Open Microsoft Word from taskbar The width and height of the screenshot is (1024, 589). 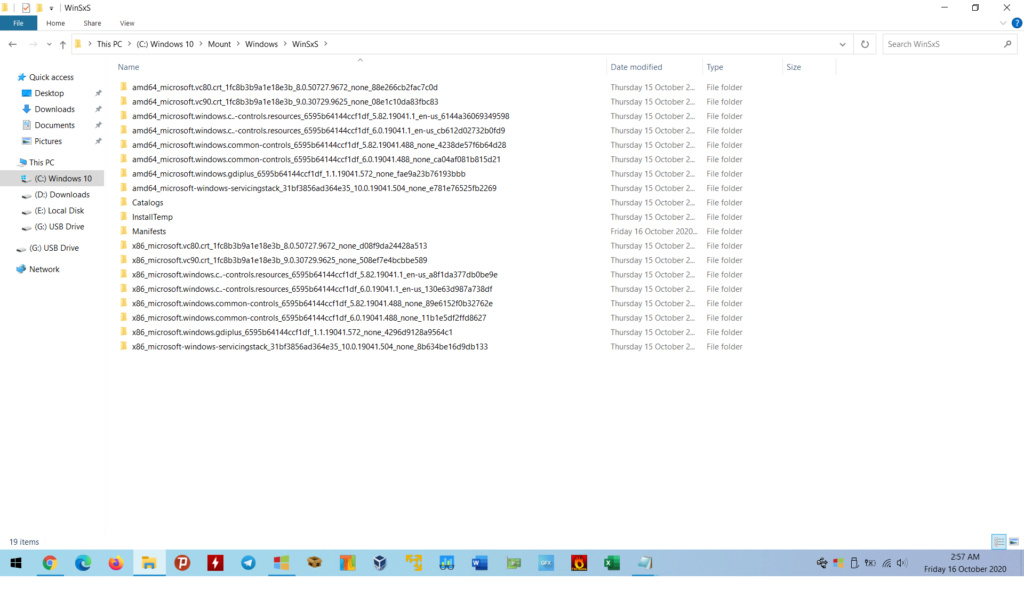click(479, 563)
